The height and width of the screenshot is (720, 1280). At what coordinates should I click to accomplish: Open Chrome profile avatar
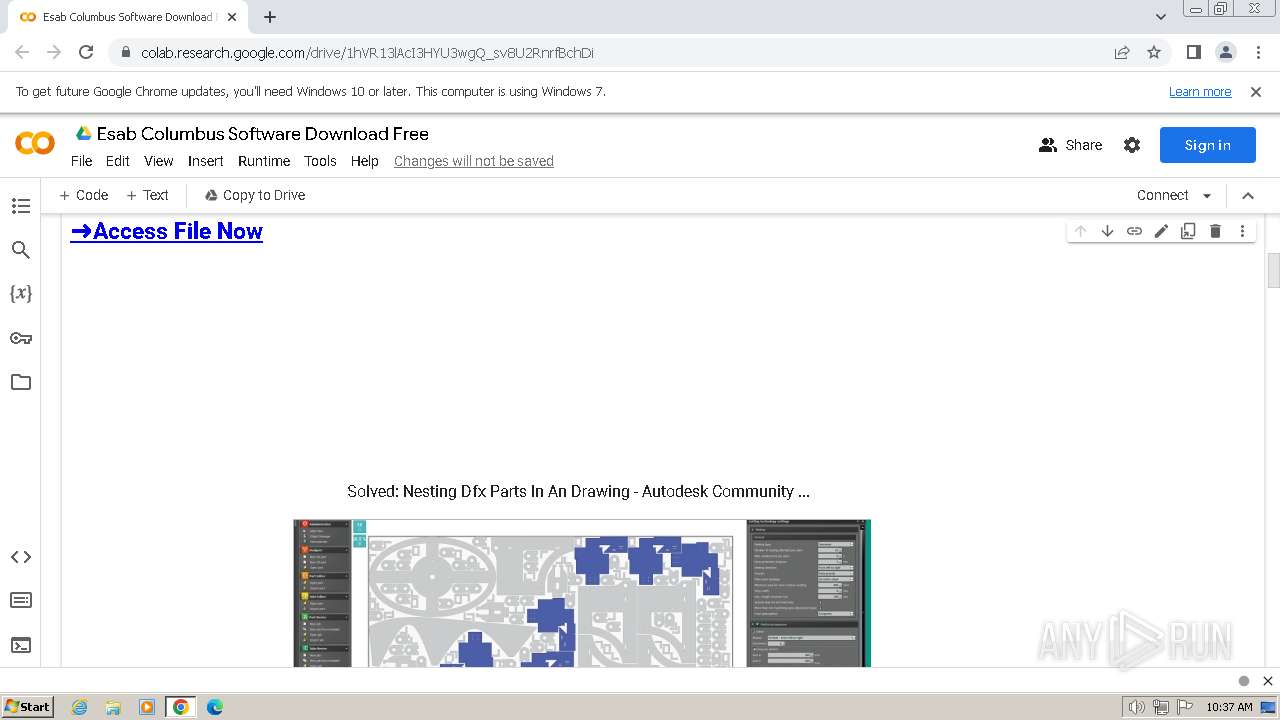pyautogui.click(x=1225, y=53)
